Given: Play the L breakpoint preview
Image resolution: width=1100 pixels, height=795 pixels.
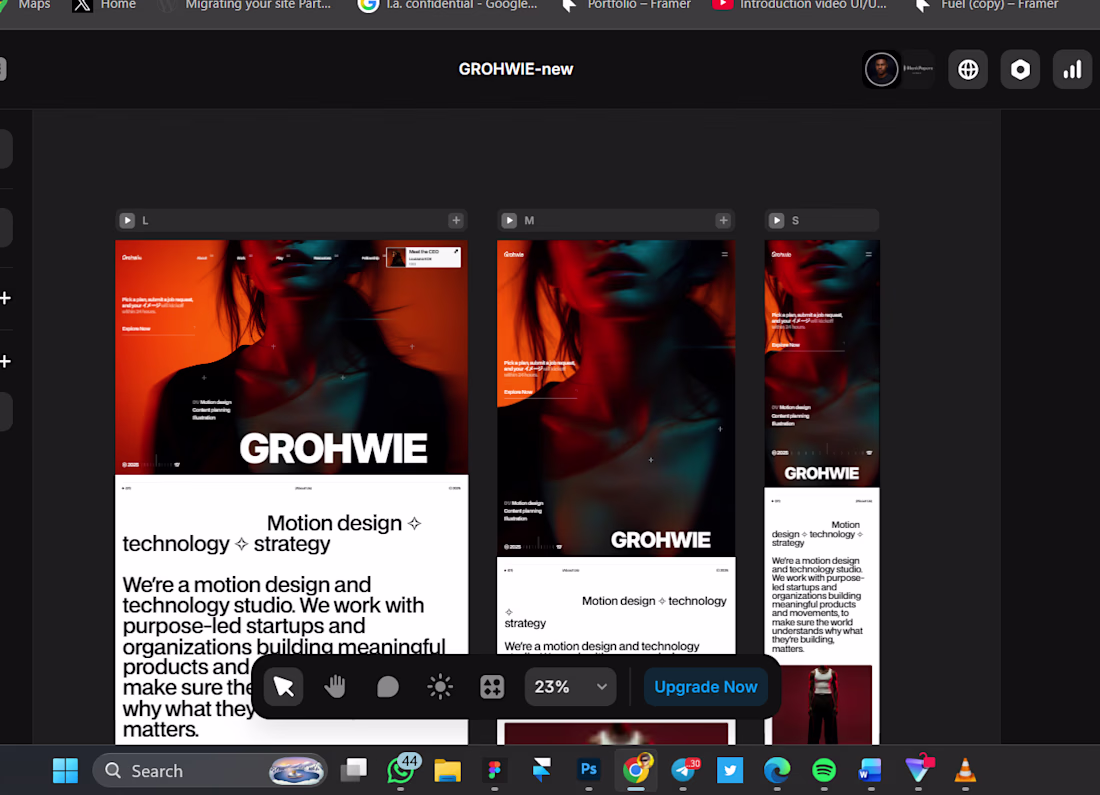Looking at the screenshot, I should click(127, 220).
